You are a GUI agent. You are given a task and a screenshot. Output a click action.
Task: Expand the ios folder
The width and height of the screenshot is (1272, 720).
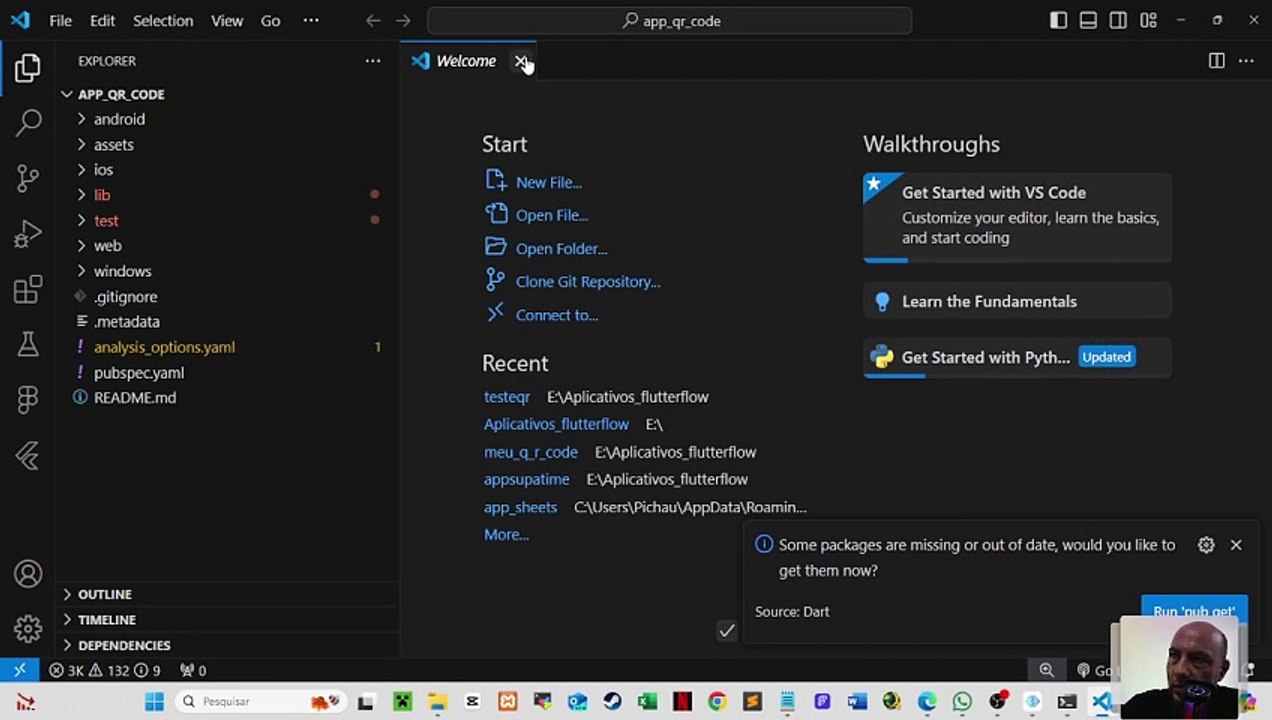tap(228, 170)
